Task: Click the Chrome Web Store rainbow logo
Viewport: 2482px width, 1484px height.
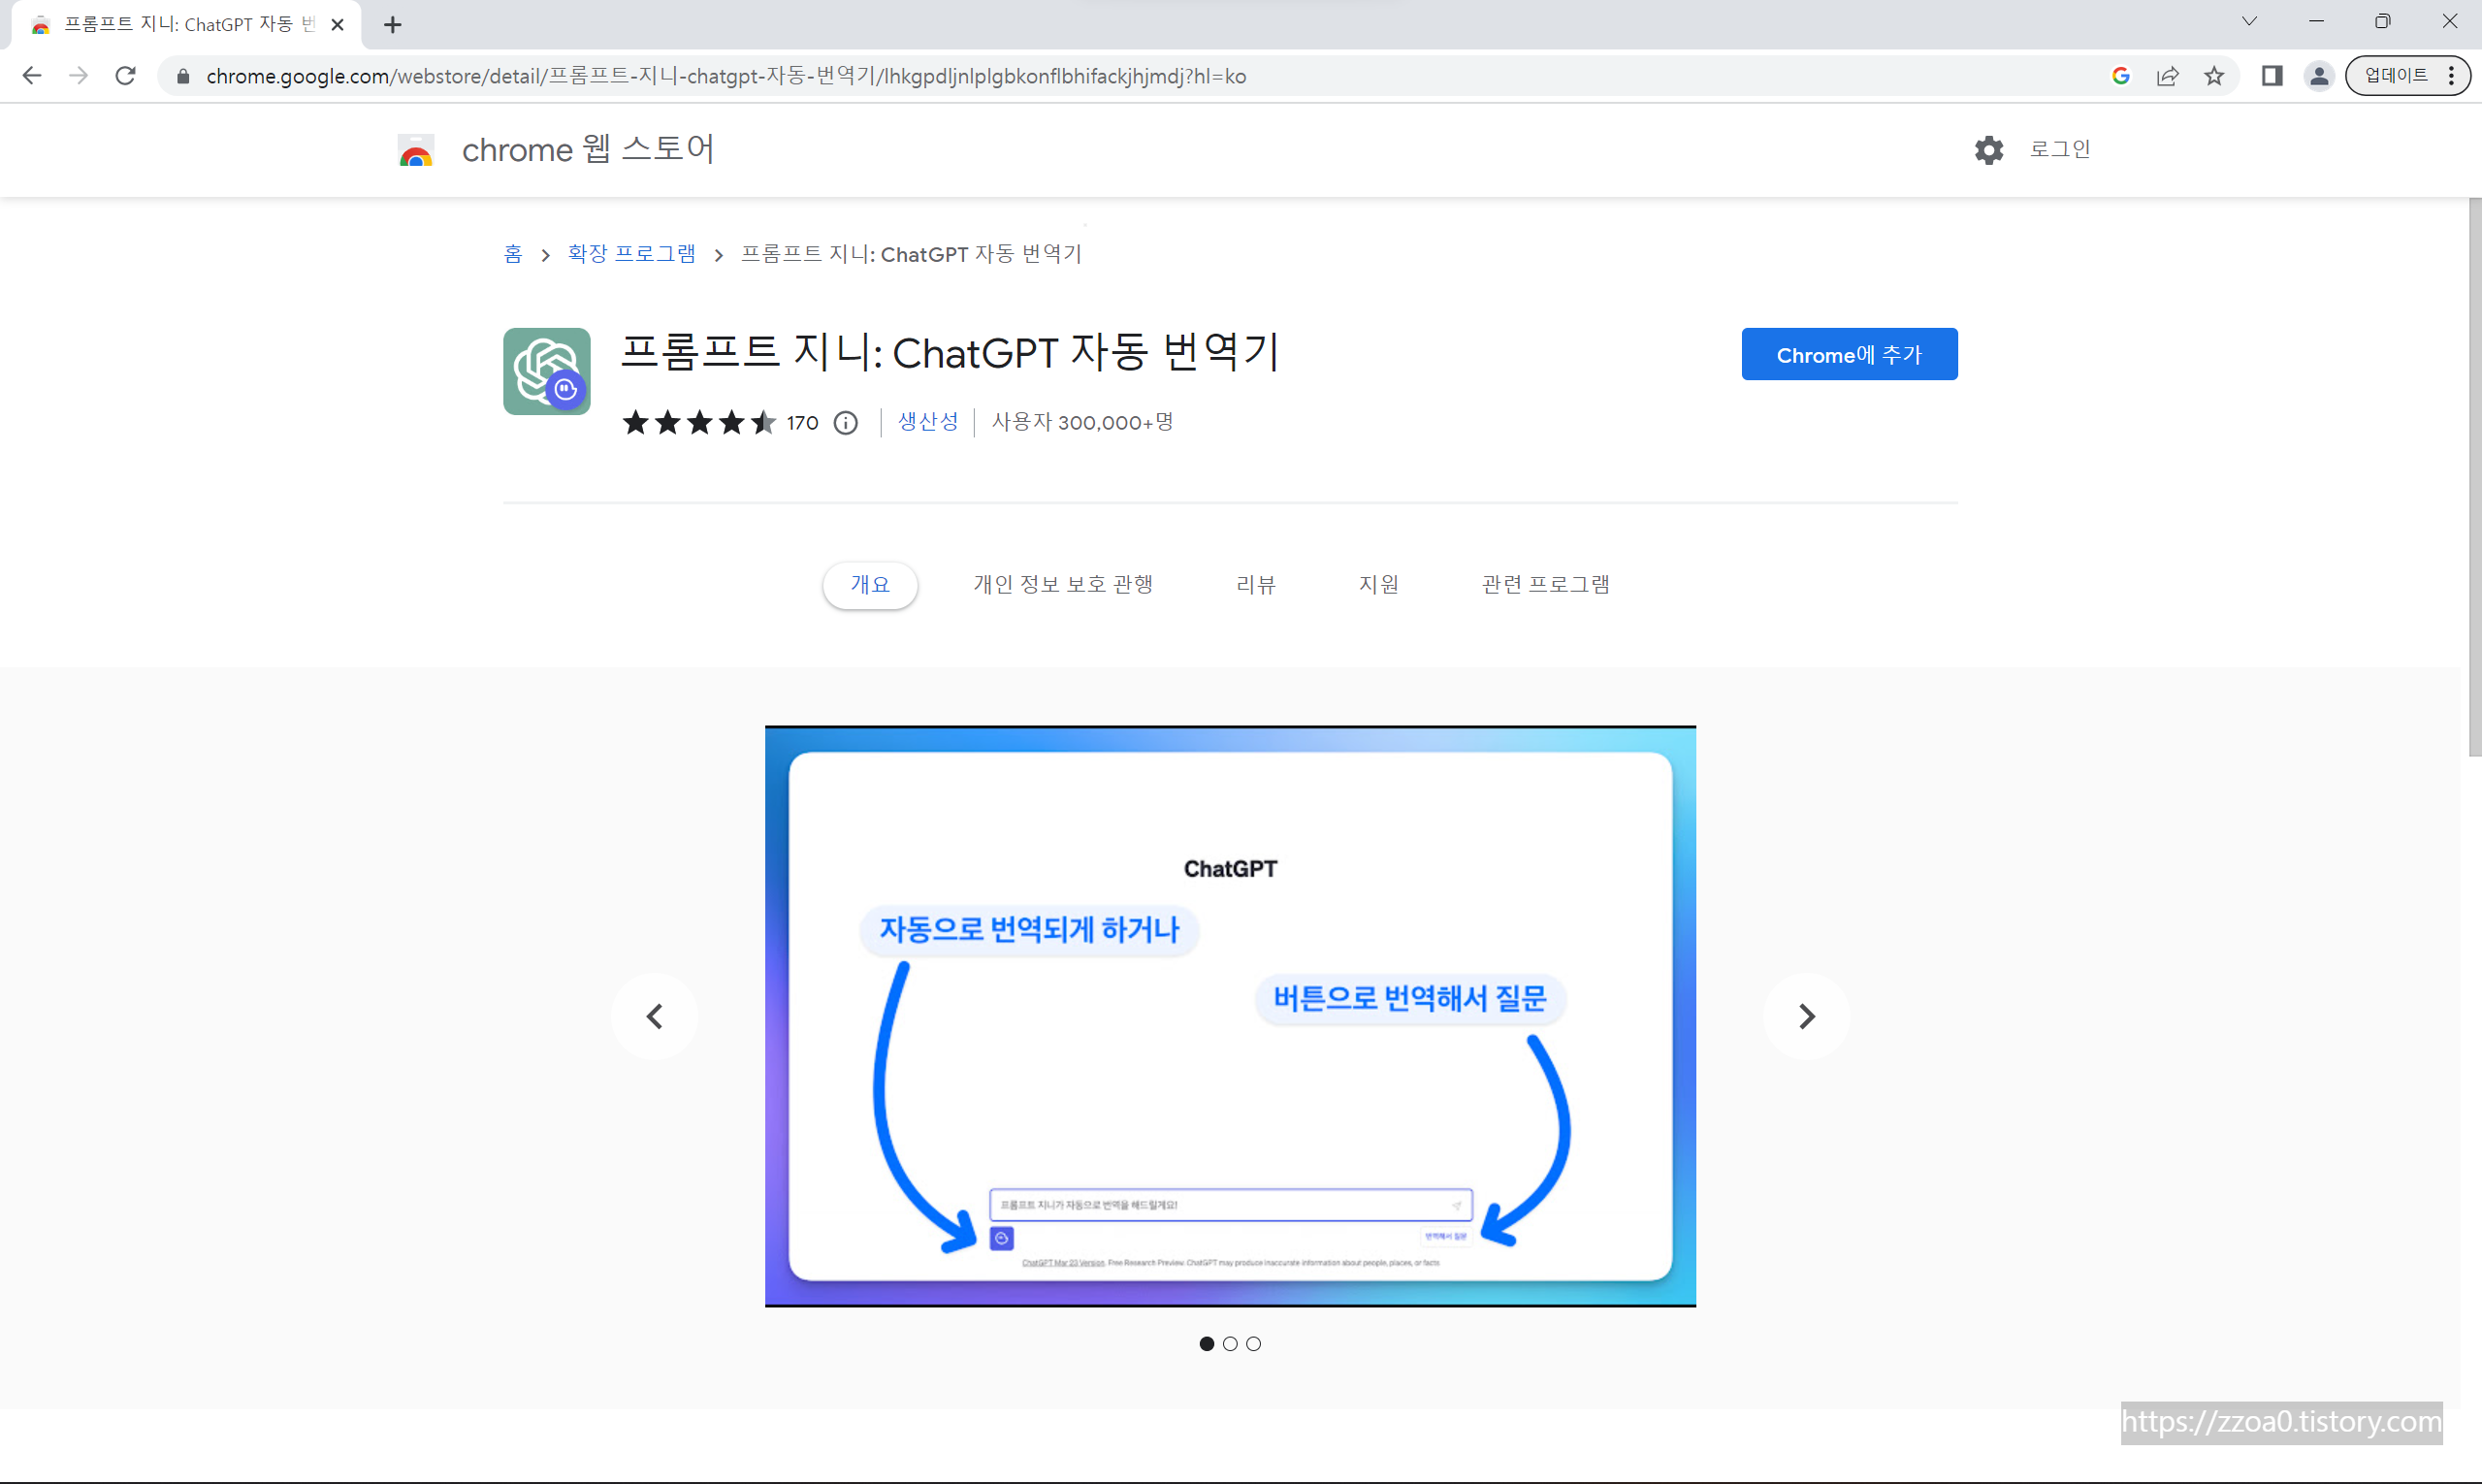Action: 416,150
